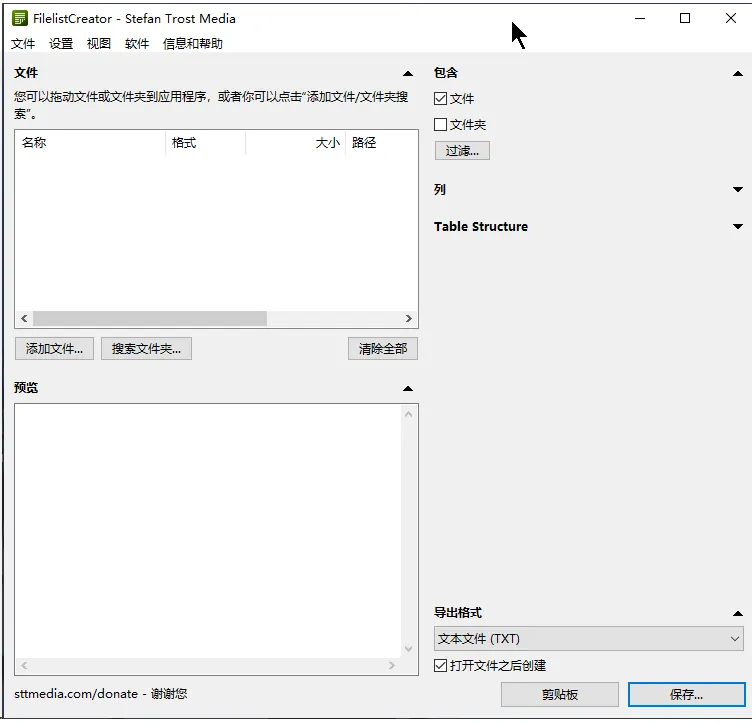Open the sttmedia.com/donate link
The image size is (756, 724).
pos(100,694)
